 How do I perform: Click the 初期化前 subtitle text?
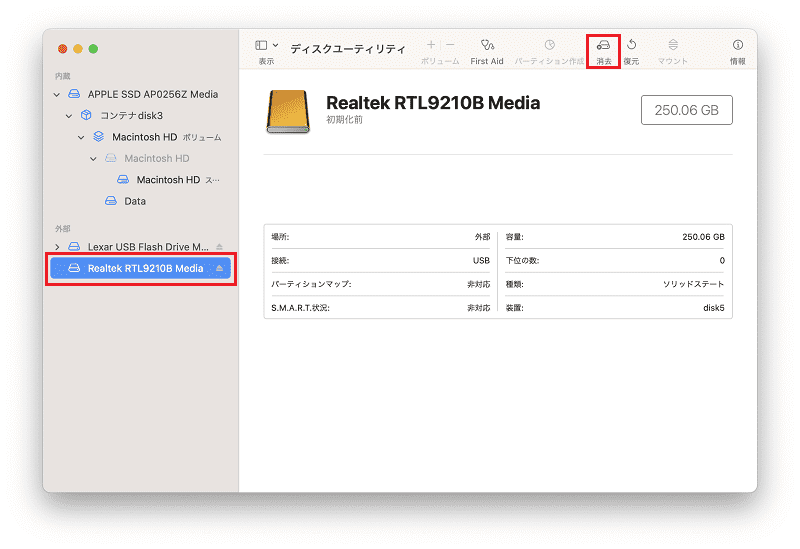(344, 120)
